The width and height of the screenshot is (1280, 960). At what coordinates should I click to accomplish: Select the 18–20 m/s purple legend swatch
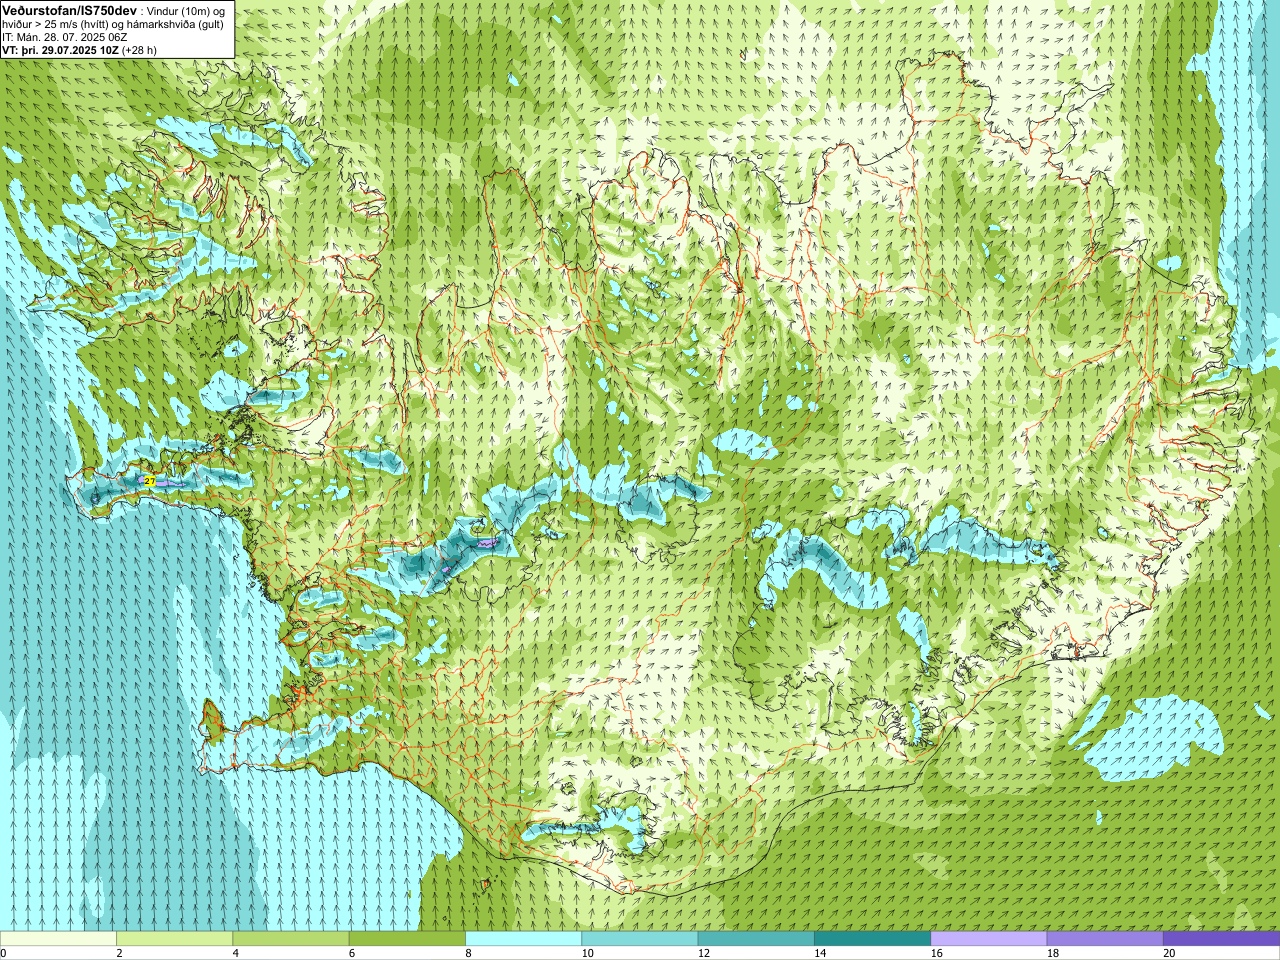coord(1105,939)
